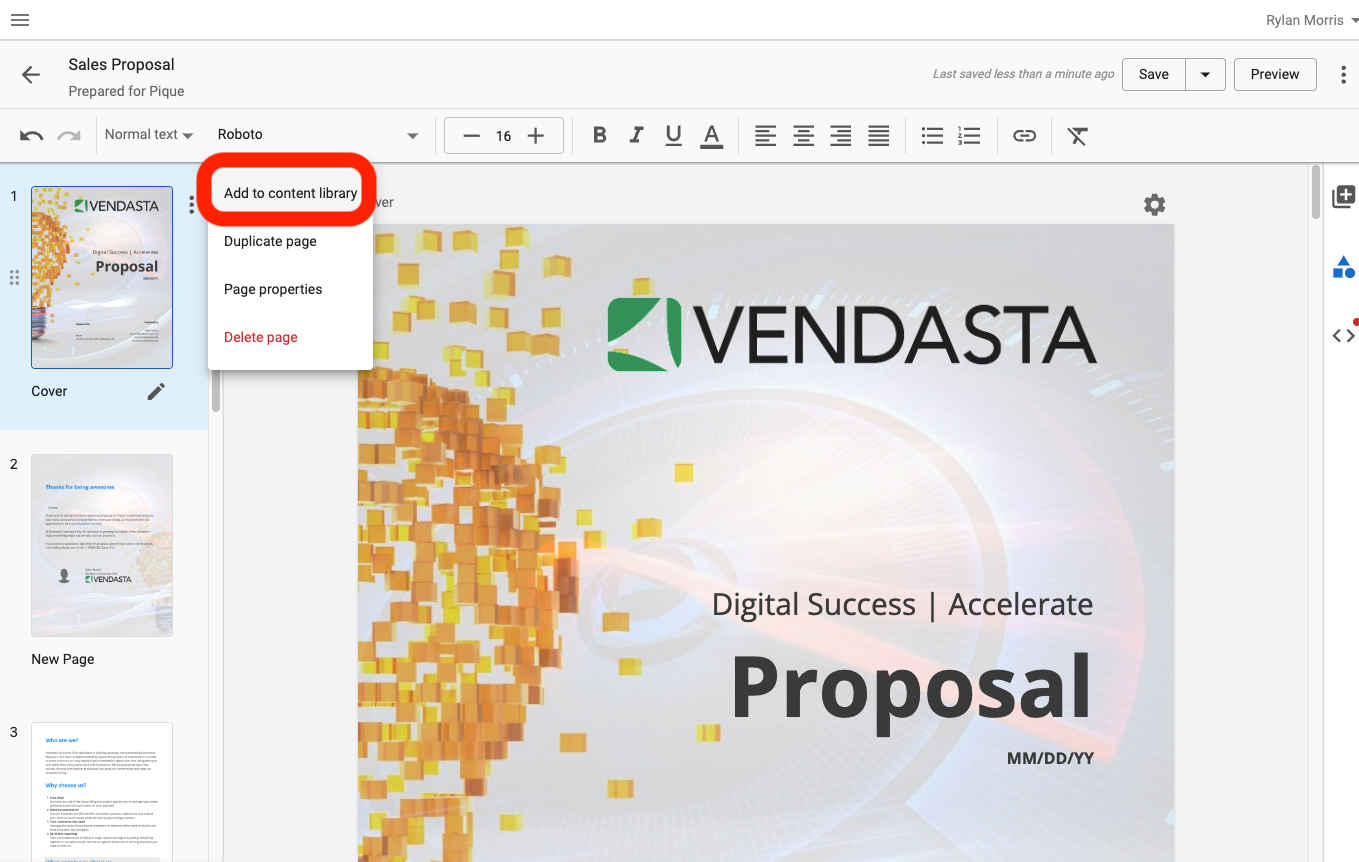Image resolution: width=1359 pixels, height=862 pixels.
Task: Open Page properties
Action: [x=290, y=289]
